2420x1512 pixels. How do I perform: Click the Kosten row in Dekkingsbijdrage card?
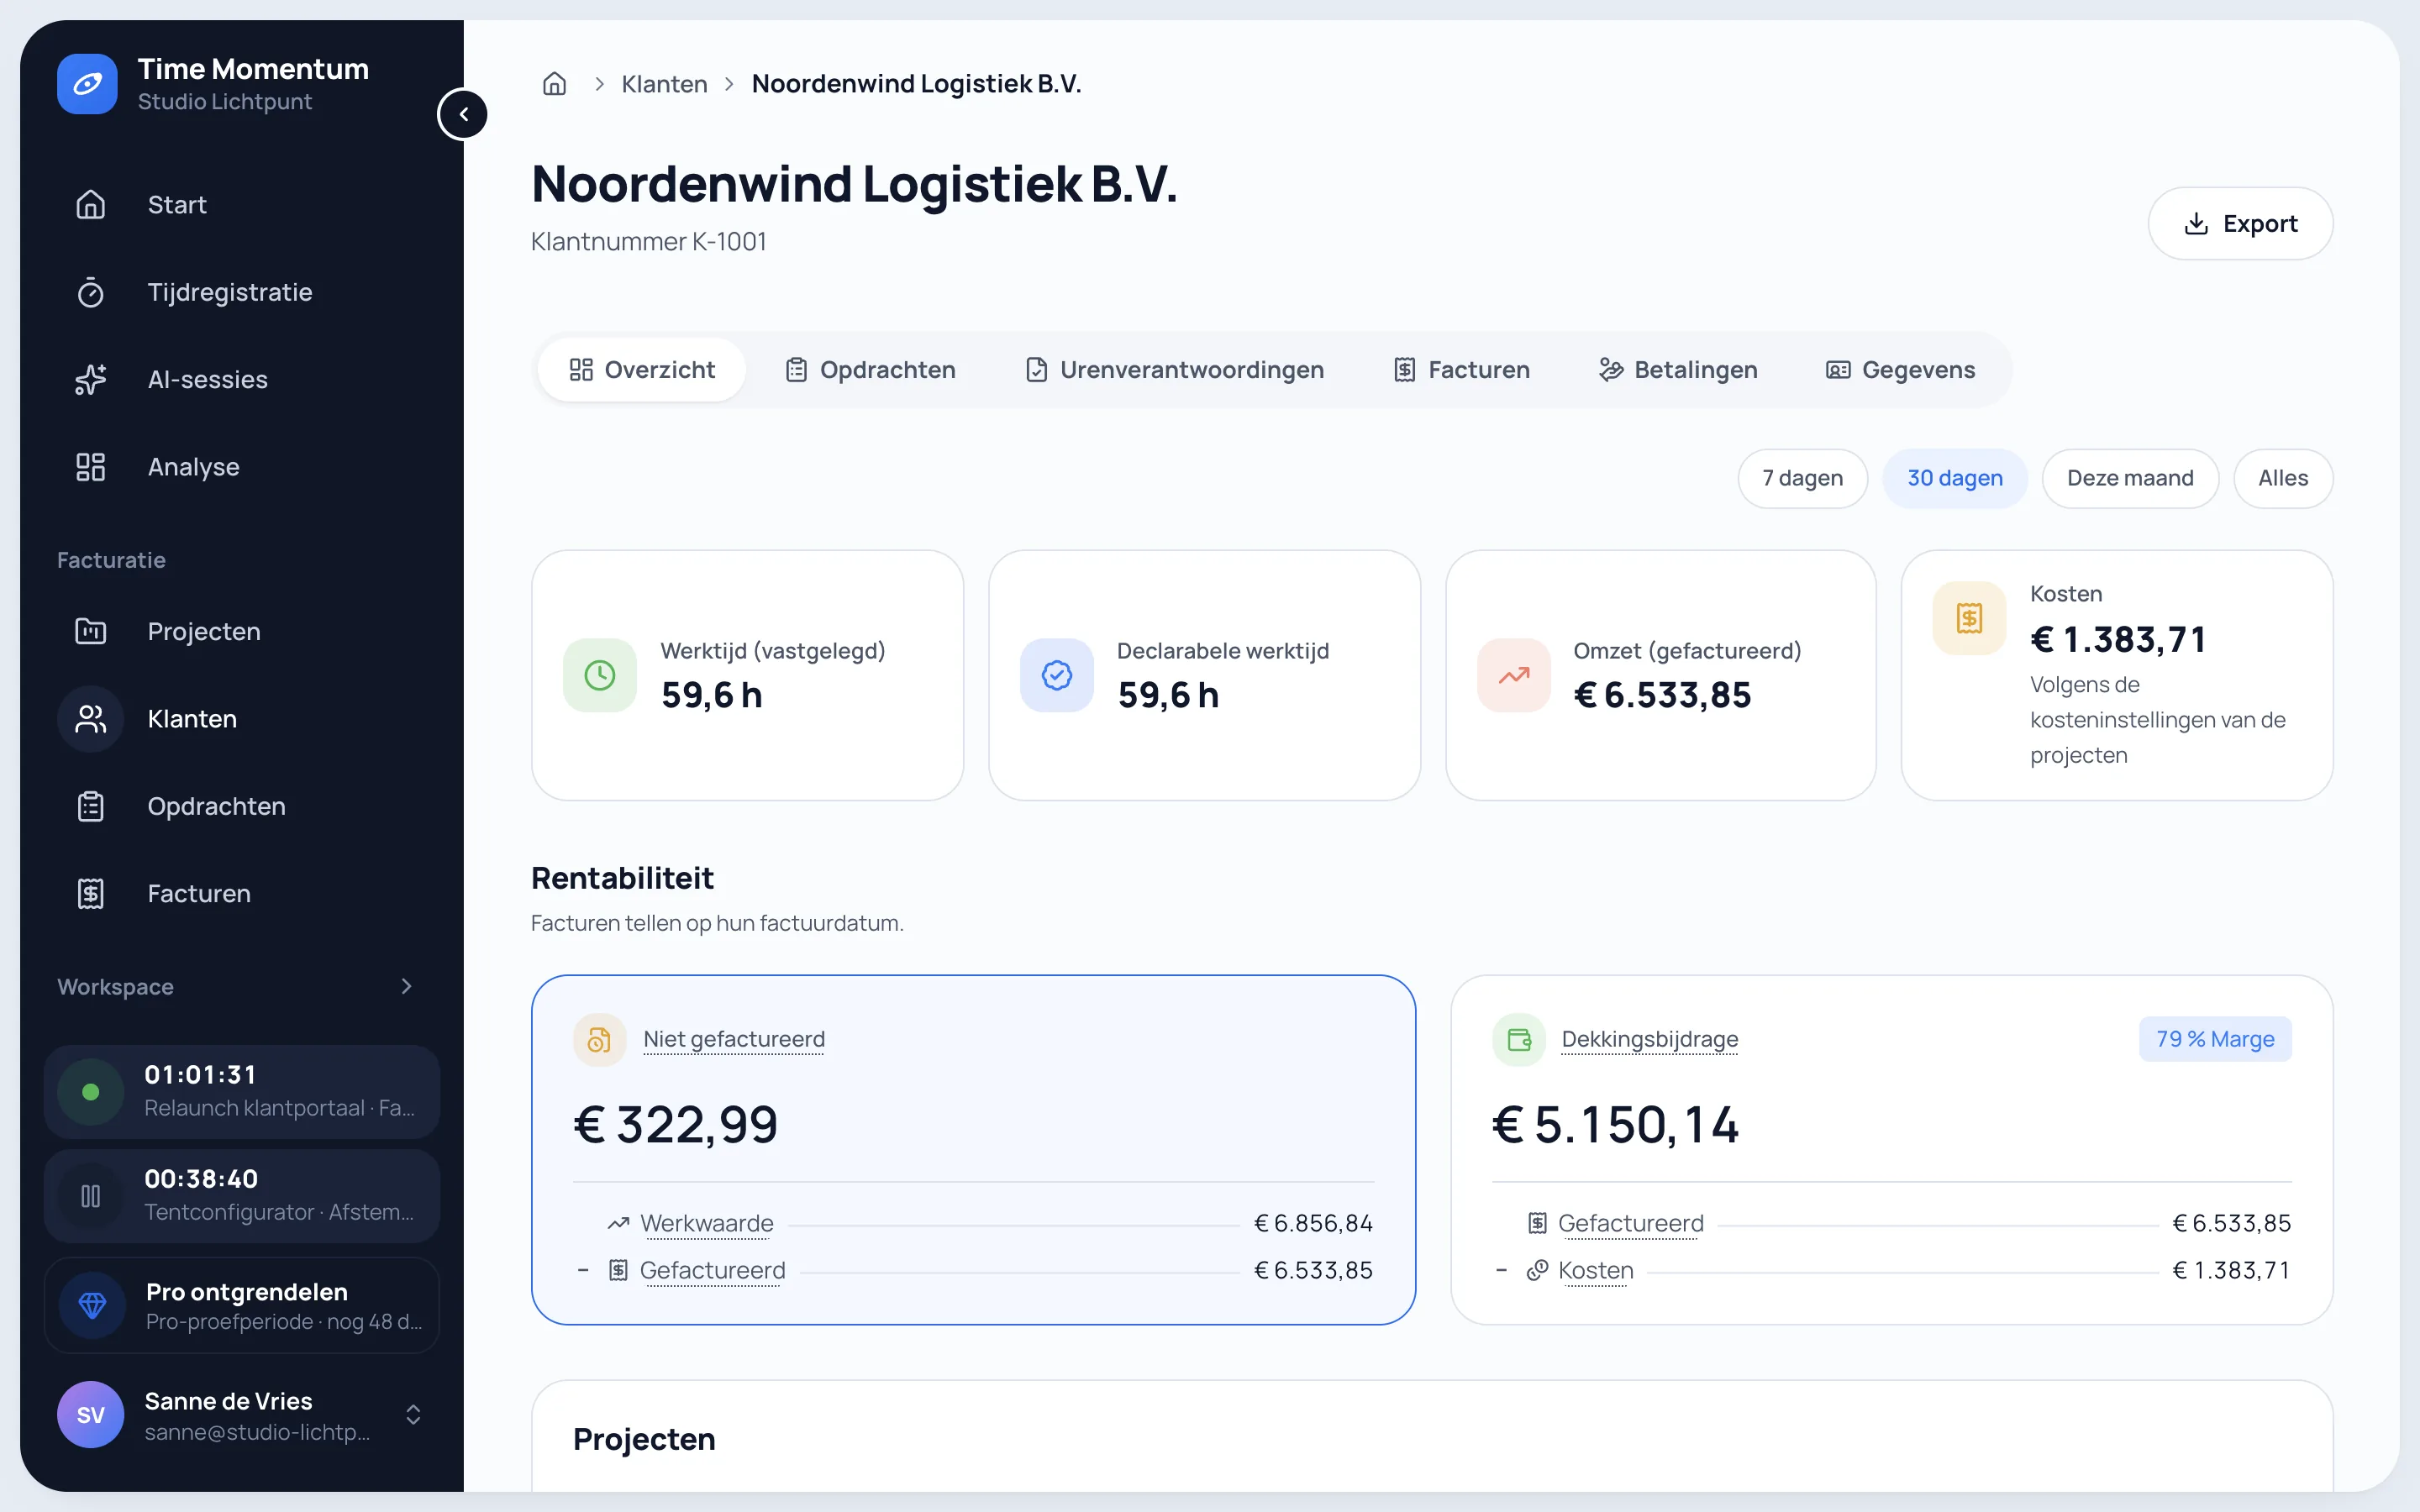click(x=1891, y=1271)
